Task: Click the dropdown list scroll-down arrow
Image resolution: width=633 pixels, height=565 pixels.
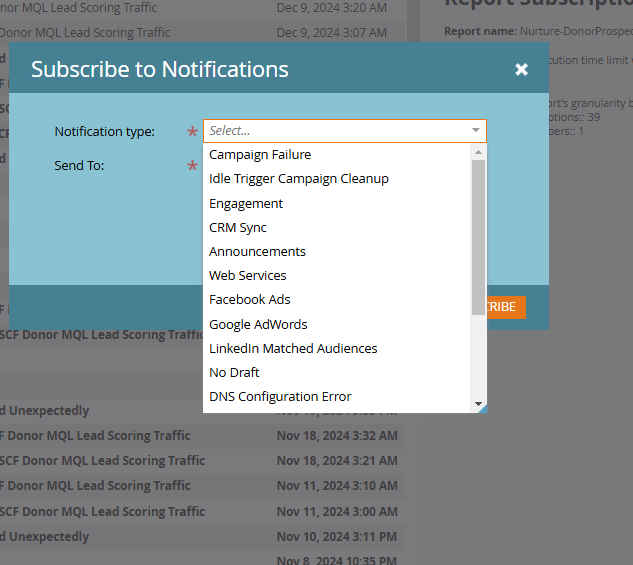Action: pyautogui.click(x=478, y=404)
